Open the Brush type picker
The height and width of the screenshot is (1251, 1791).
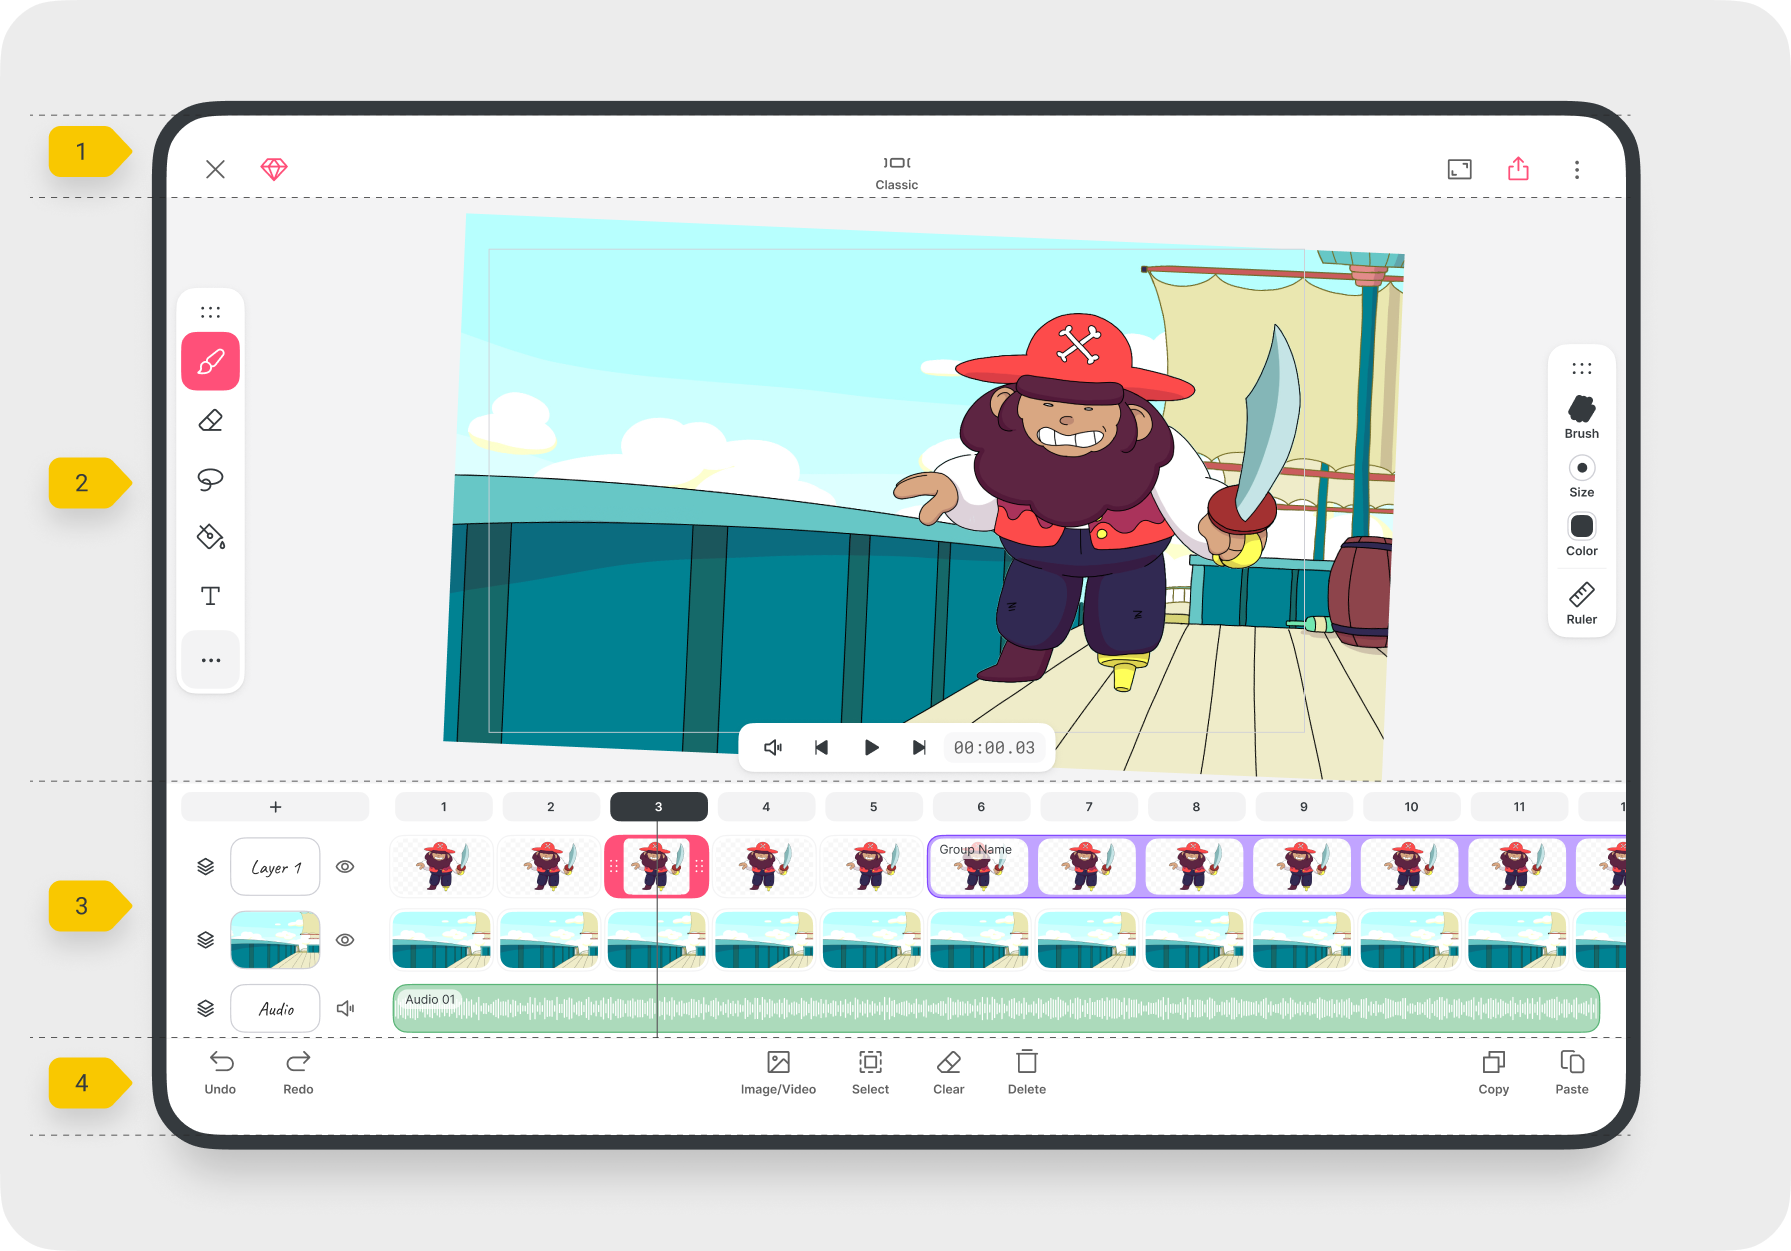pyautogui.click(x=1581, y=417)
